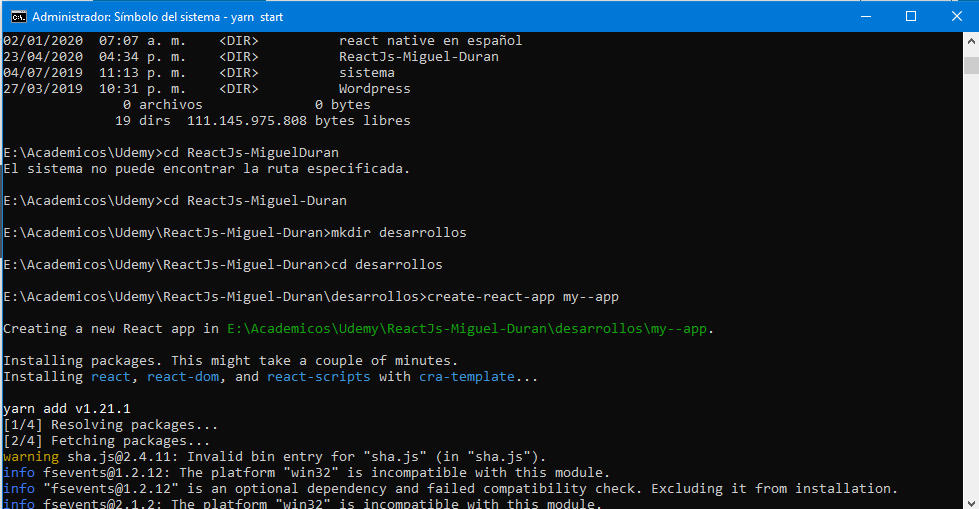The image size is (979, 509).
Task: Click the yellow "warning" label
Action: click(31, 457)
